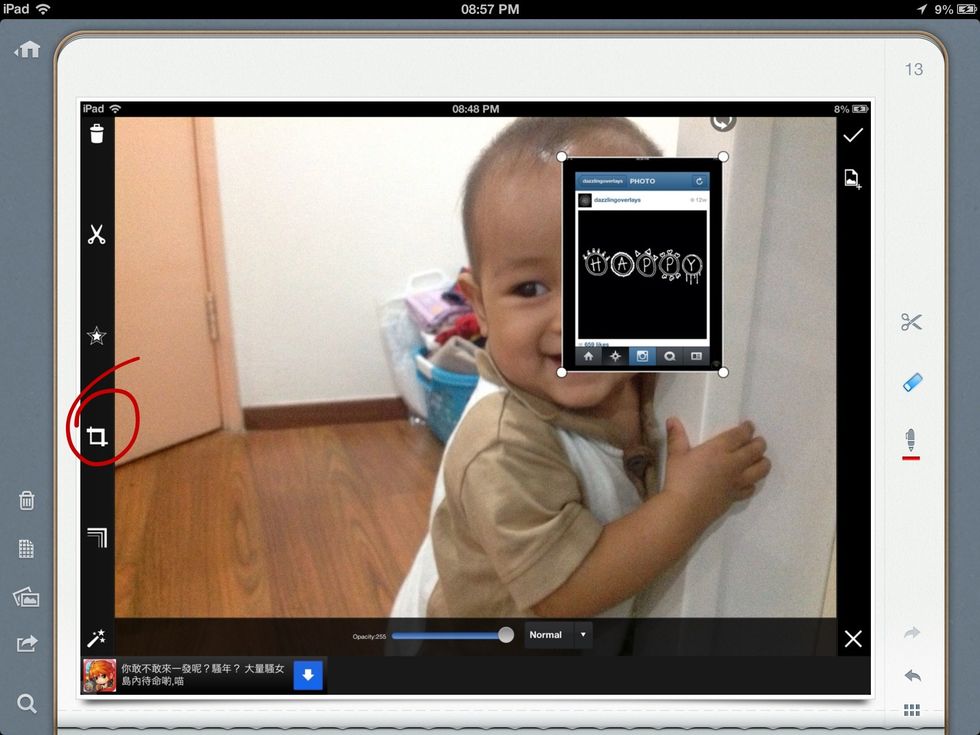Viewport: 980px width, 735px height.
Task: Choose the blue eraser tool on the right sidebar
Action: click(912, 382)
